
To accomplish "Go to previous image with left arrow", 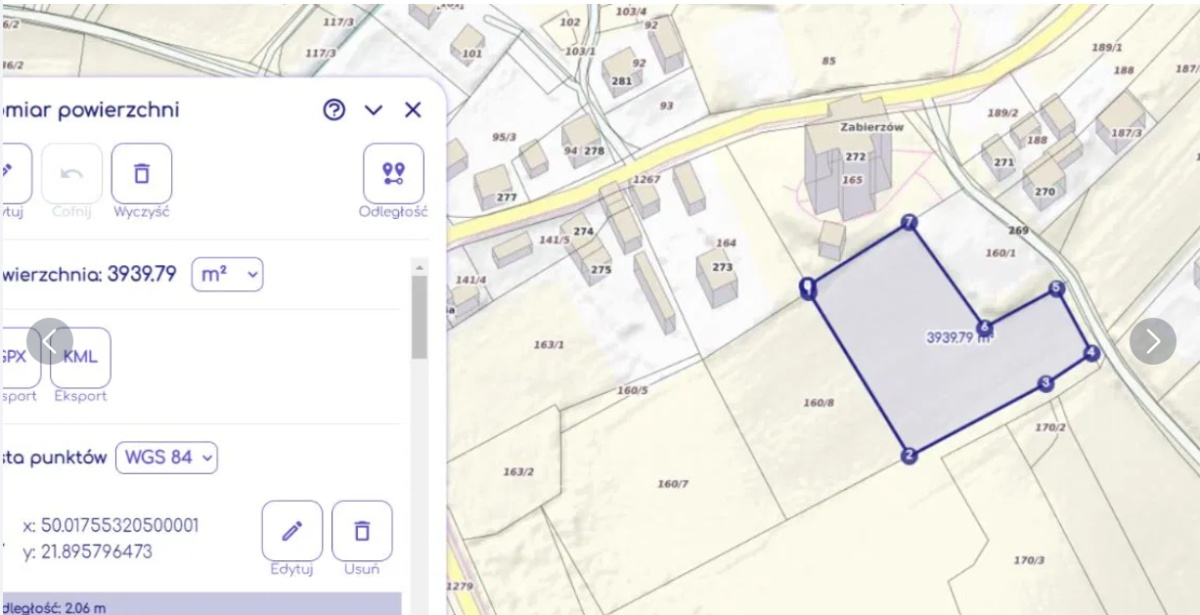I will coord(50,342).
